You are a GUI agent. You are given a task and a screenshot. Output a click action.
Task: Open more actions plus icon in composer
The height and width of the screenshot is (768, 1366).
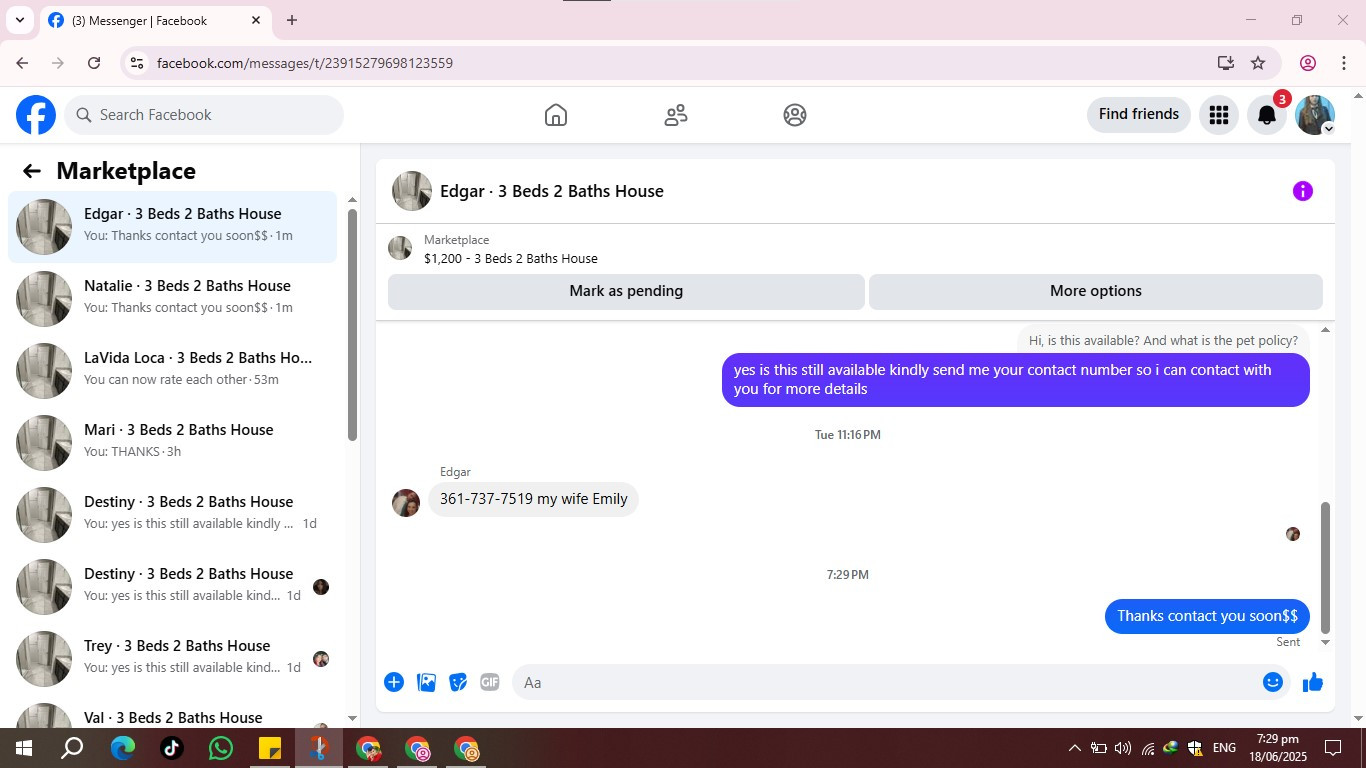pyautogui.click(x=394, y=682)
